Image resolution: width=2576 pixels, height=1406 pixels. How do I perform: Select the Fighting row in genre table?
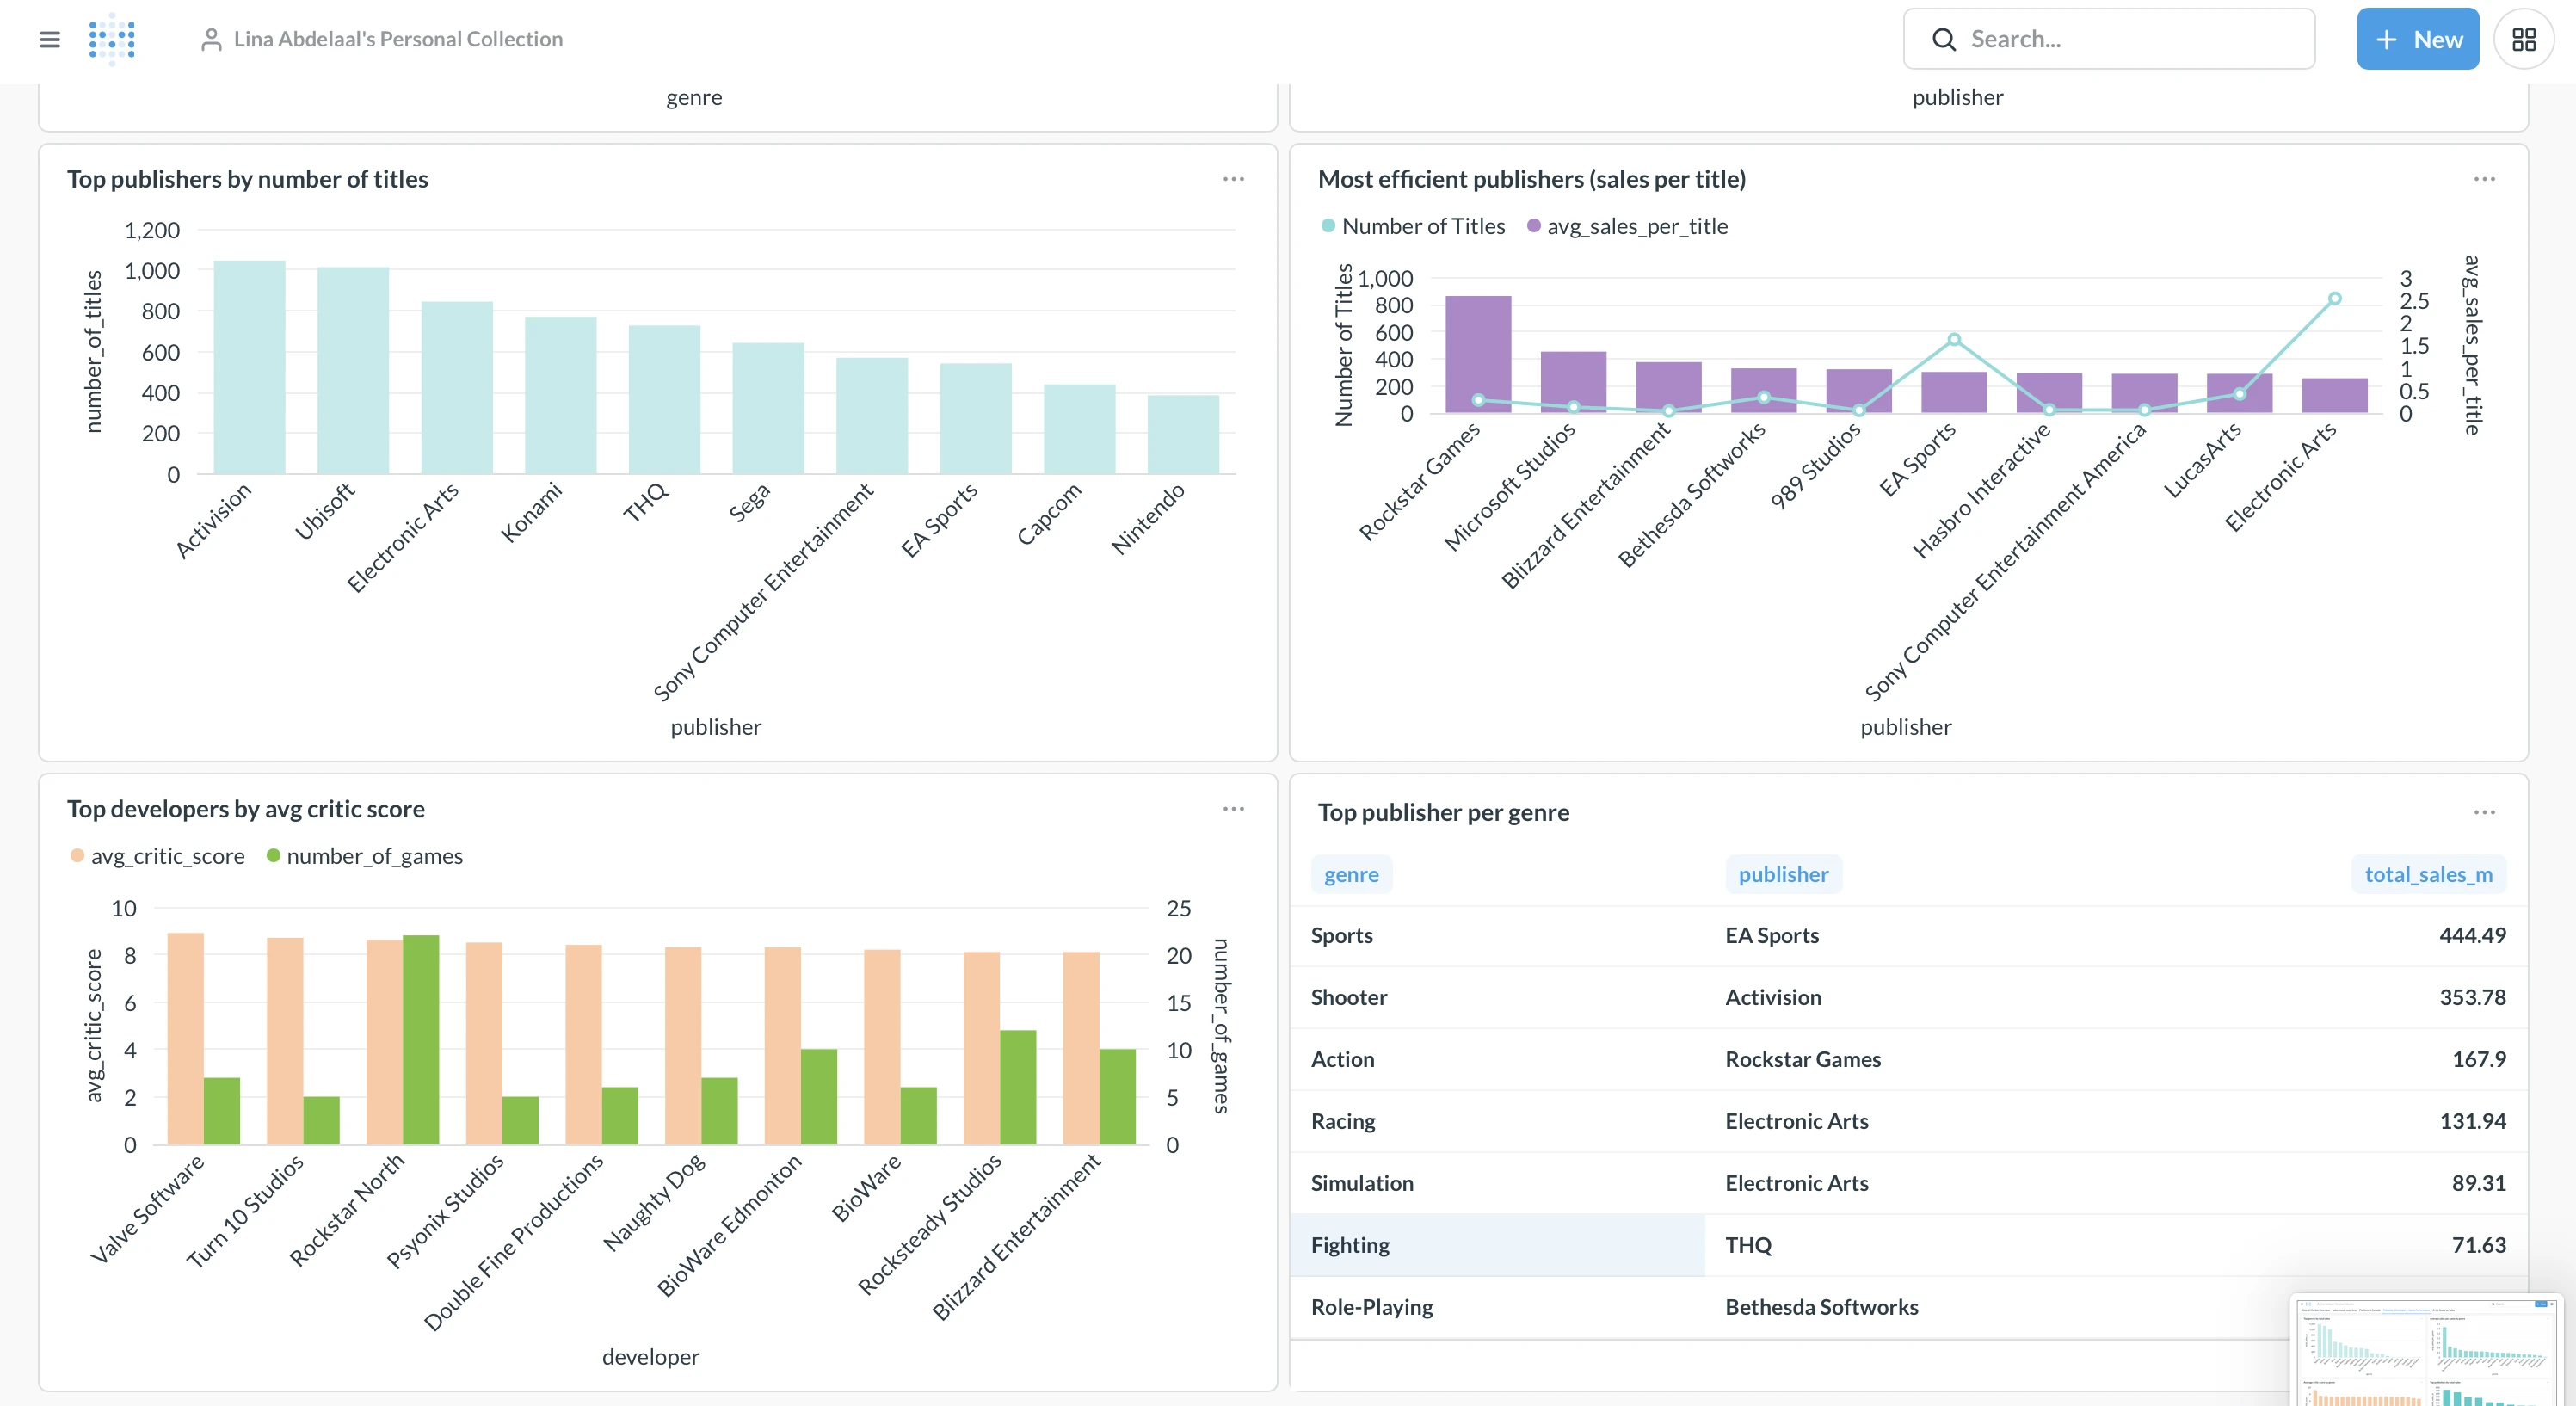tap(1350, 1245)
